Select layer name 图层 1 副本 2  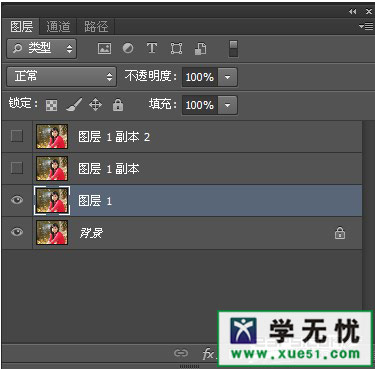(x=114, y=137)
